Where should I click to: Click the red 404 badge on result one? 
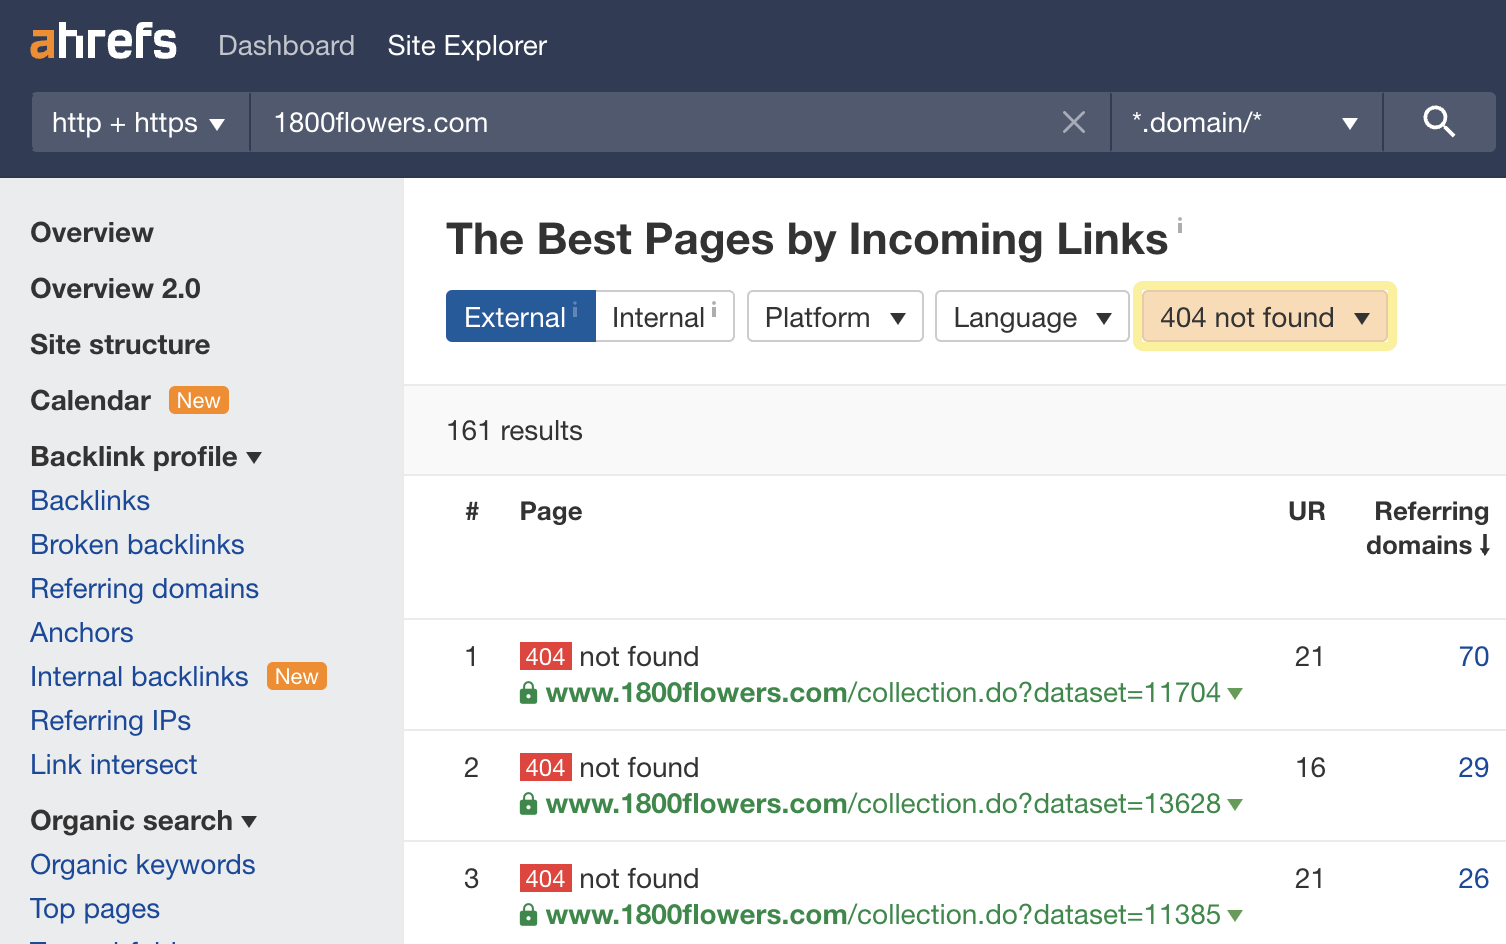tap(545, 656)
